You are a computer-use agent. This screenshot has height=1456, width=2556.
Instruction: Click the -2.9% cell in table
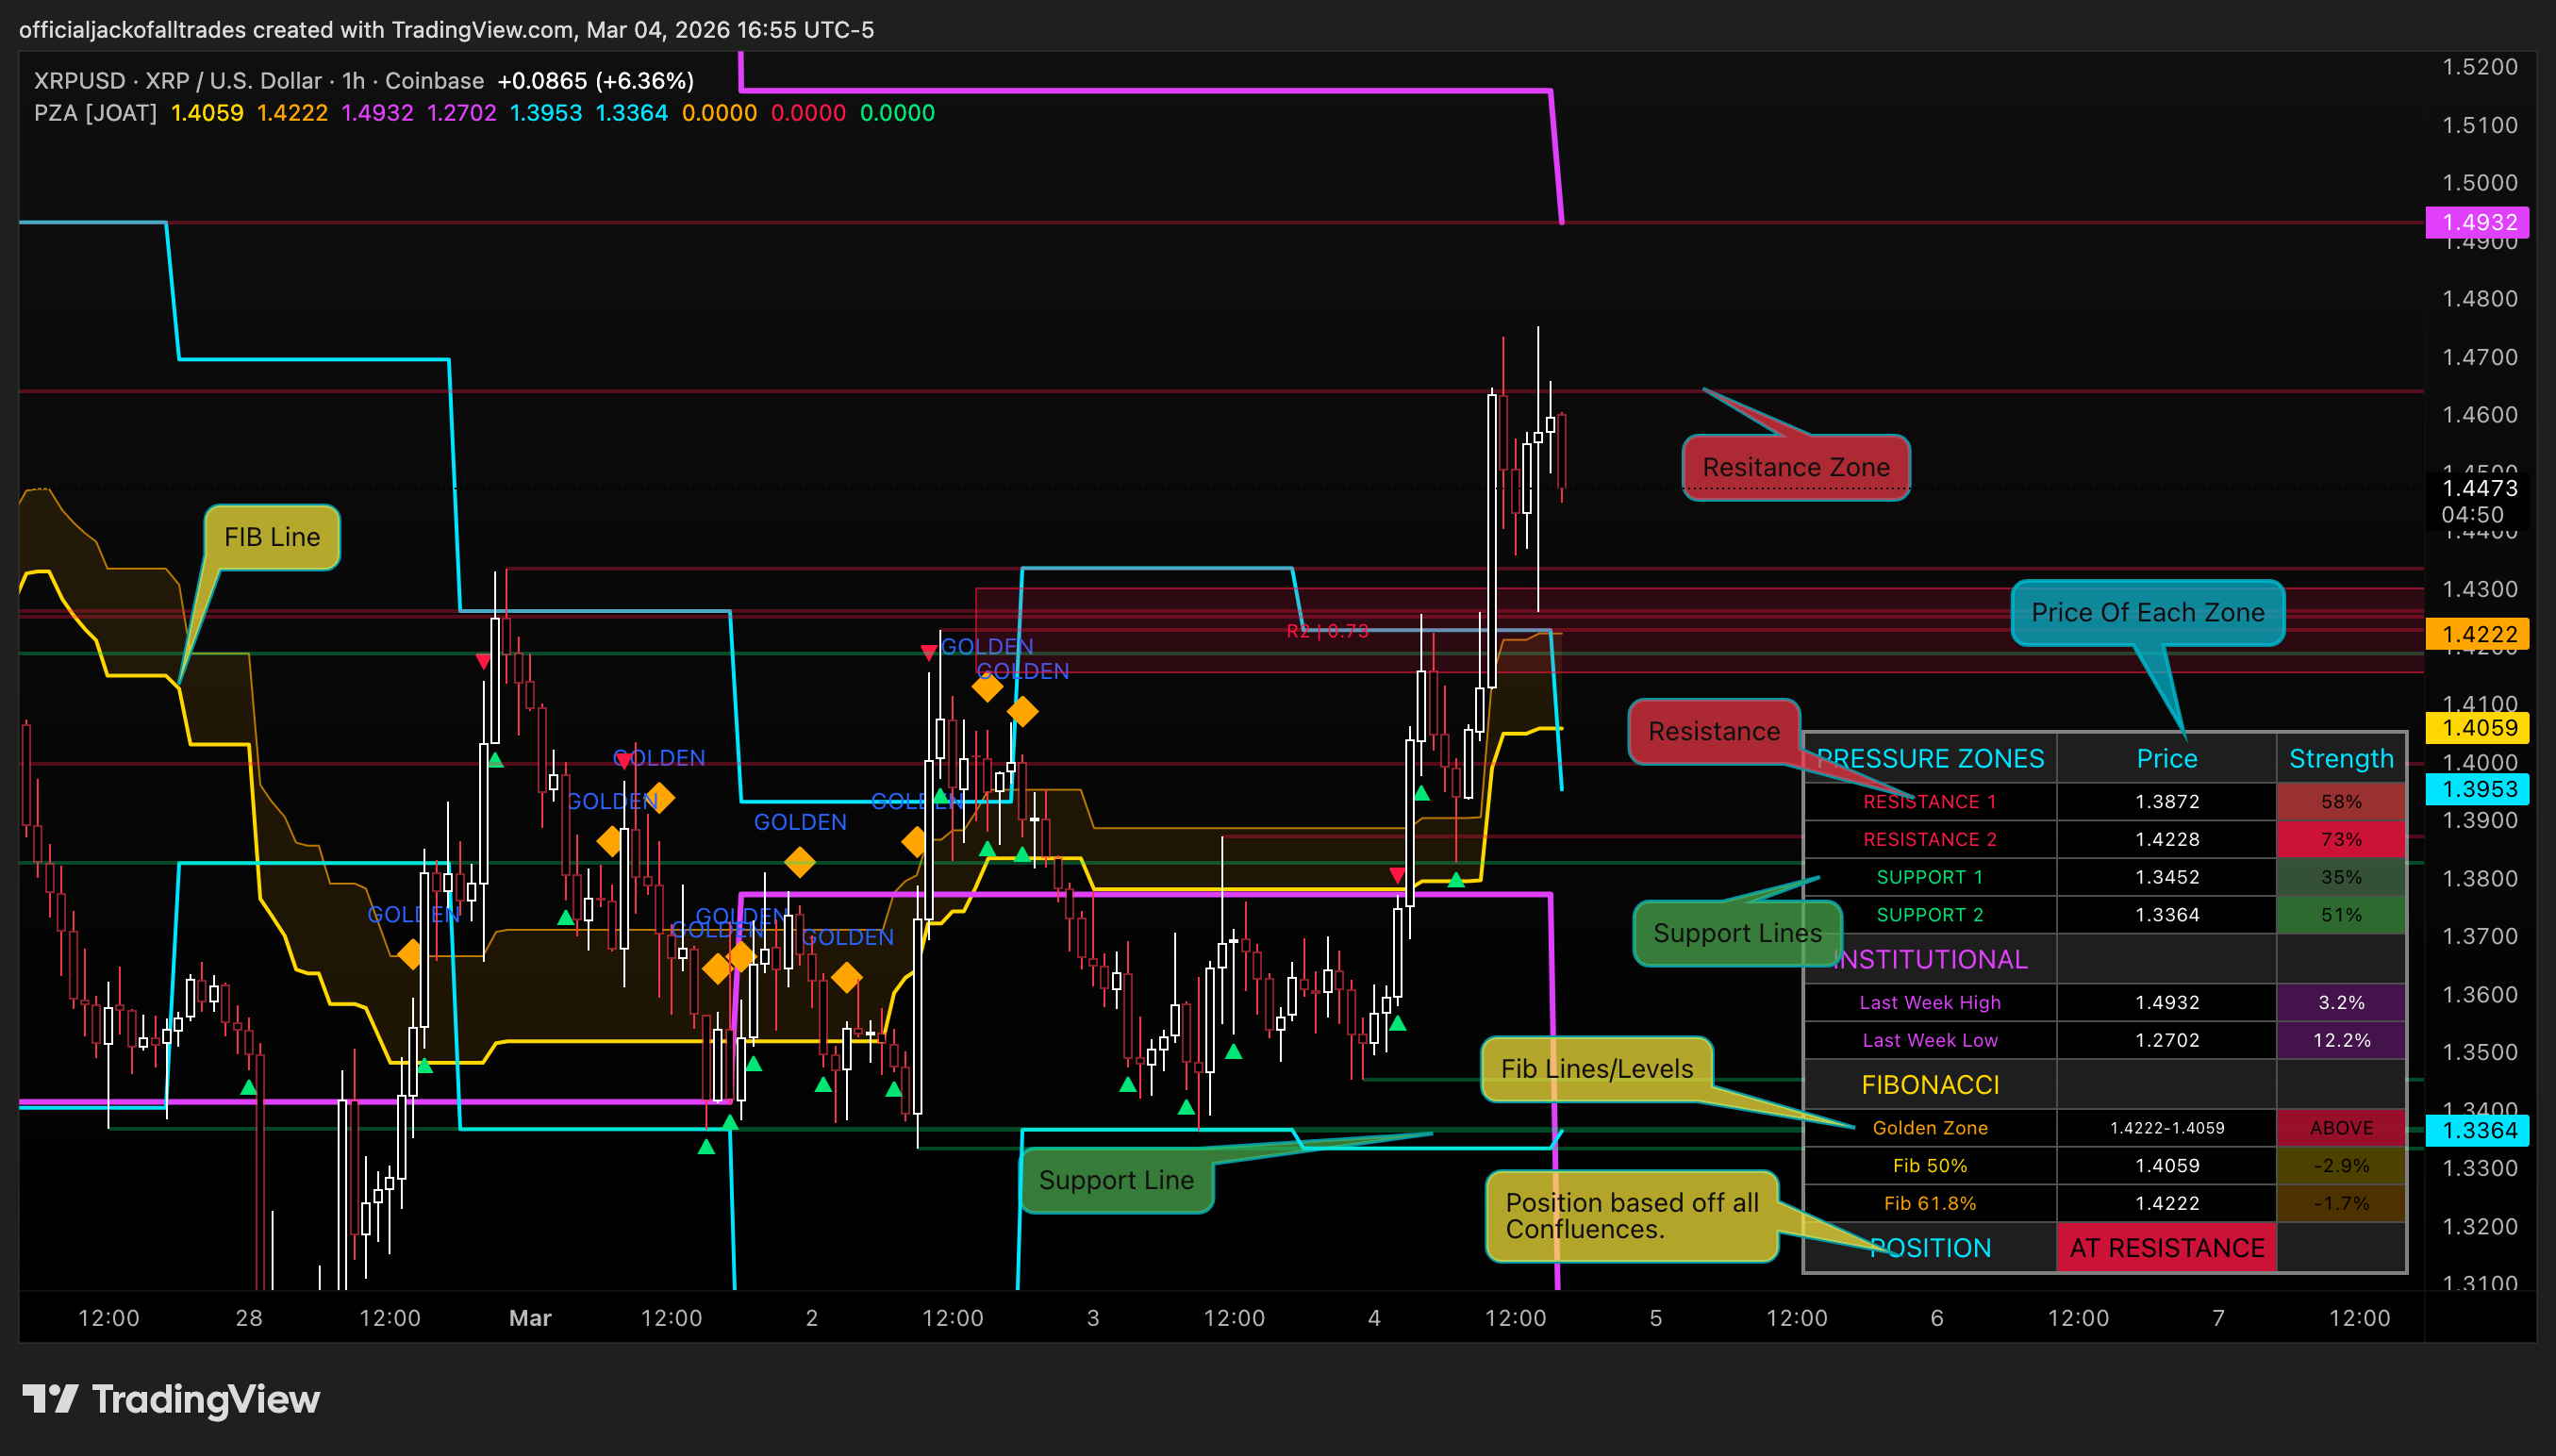(2341, 1166)
